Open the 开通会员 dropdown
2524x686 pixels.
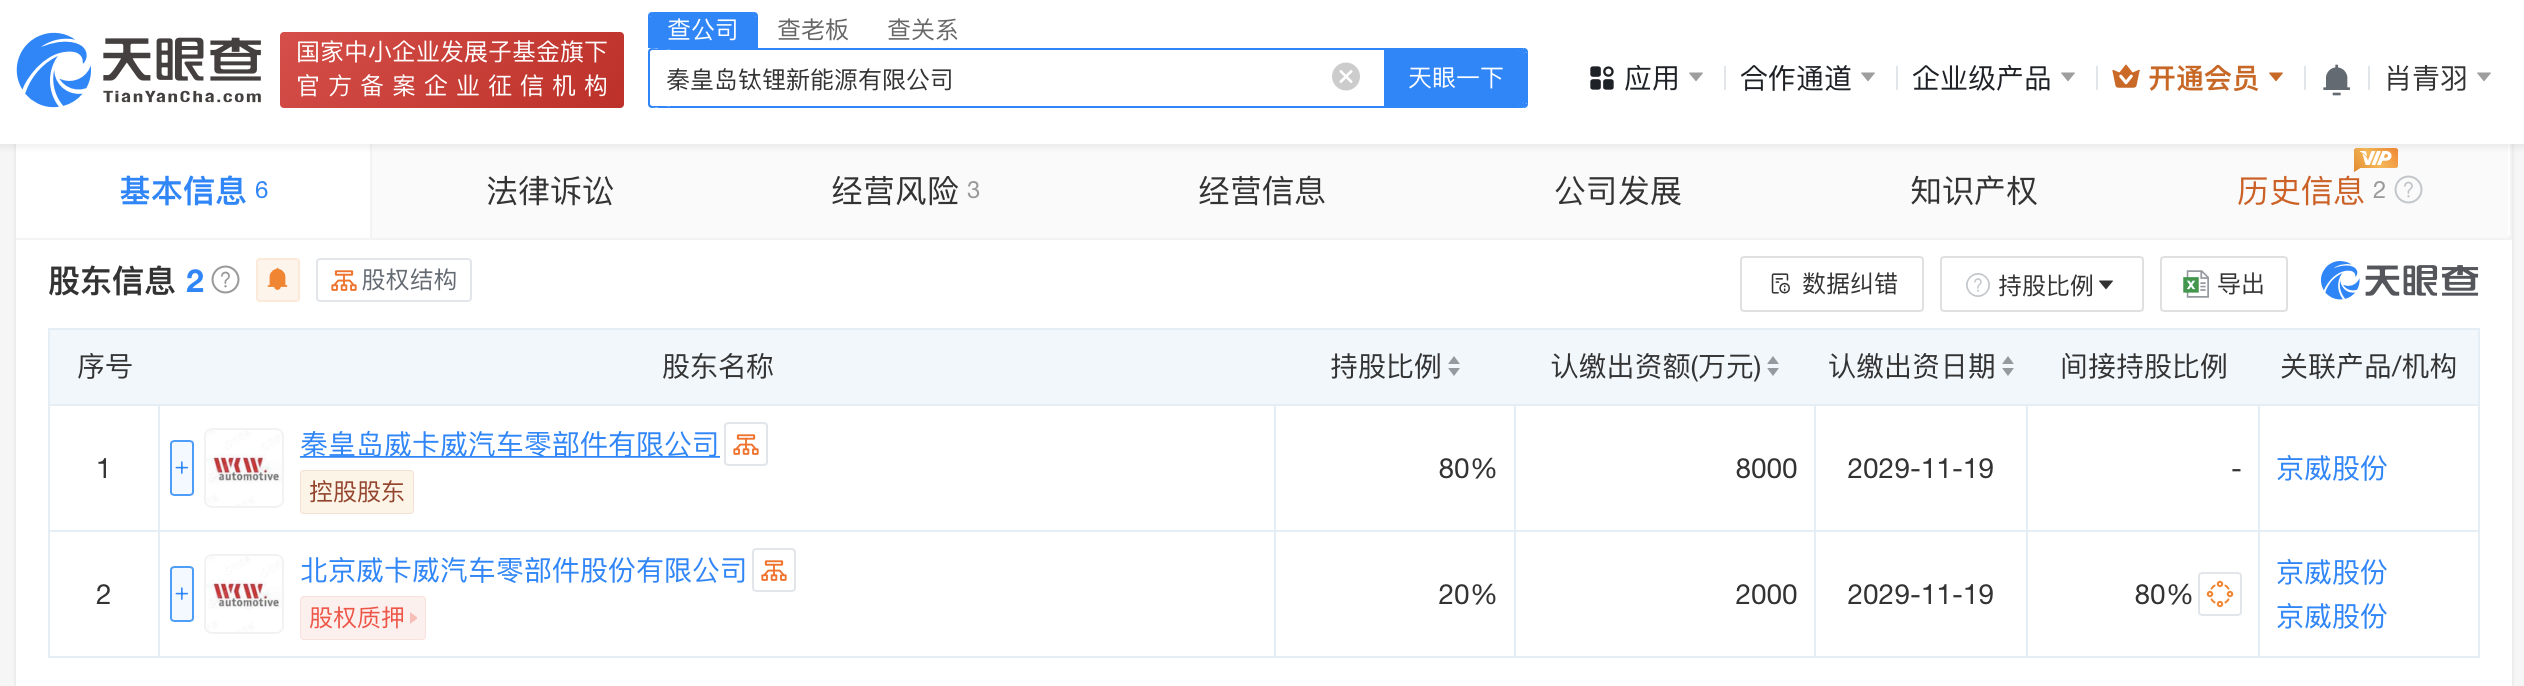coord(2198,78)
